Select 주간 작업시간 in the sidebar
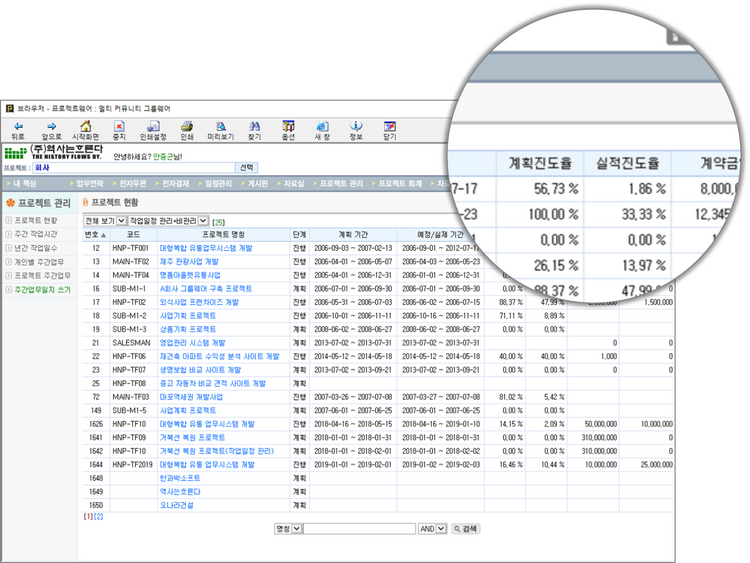This screenshot has height=563, width=750. 36,234
